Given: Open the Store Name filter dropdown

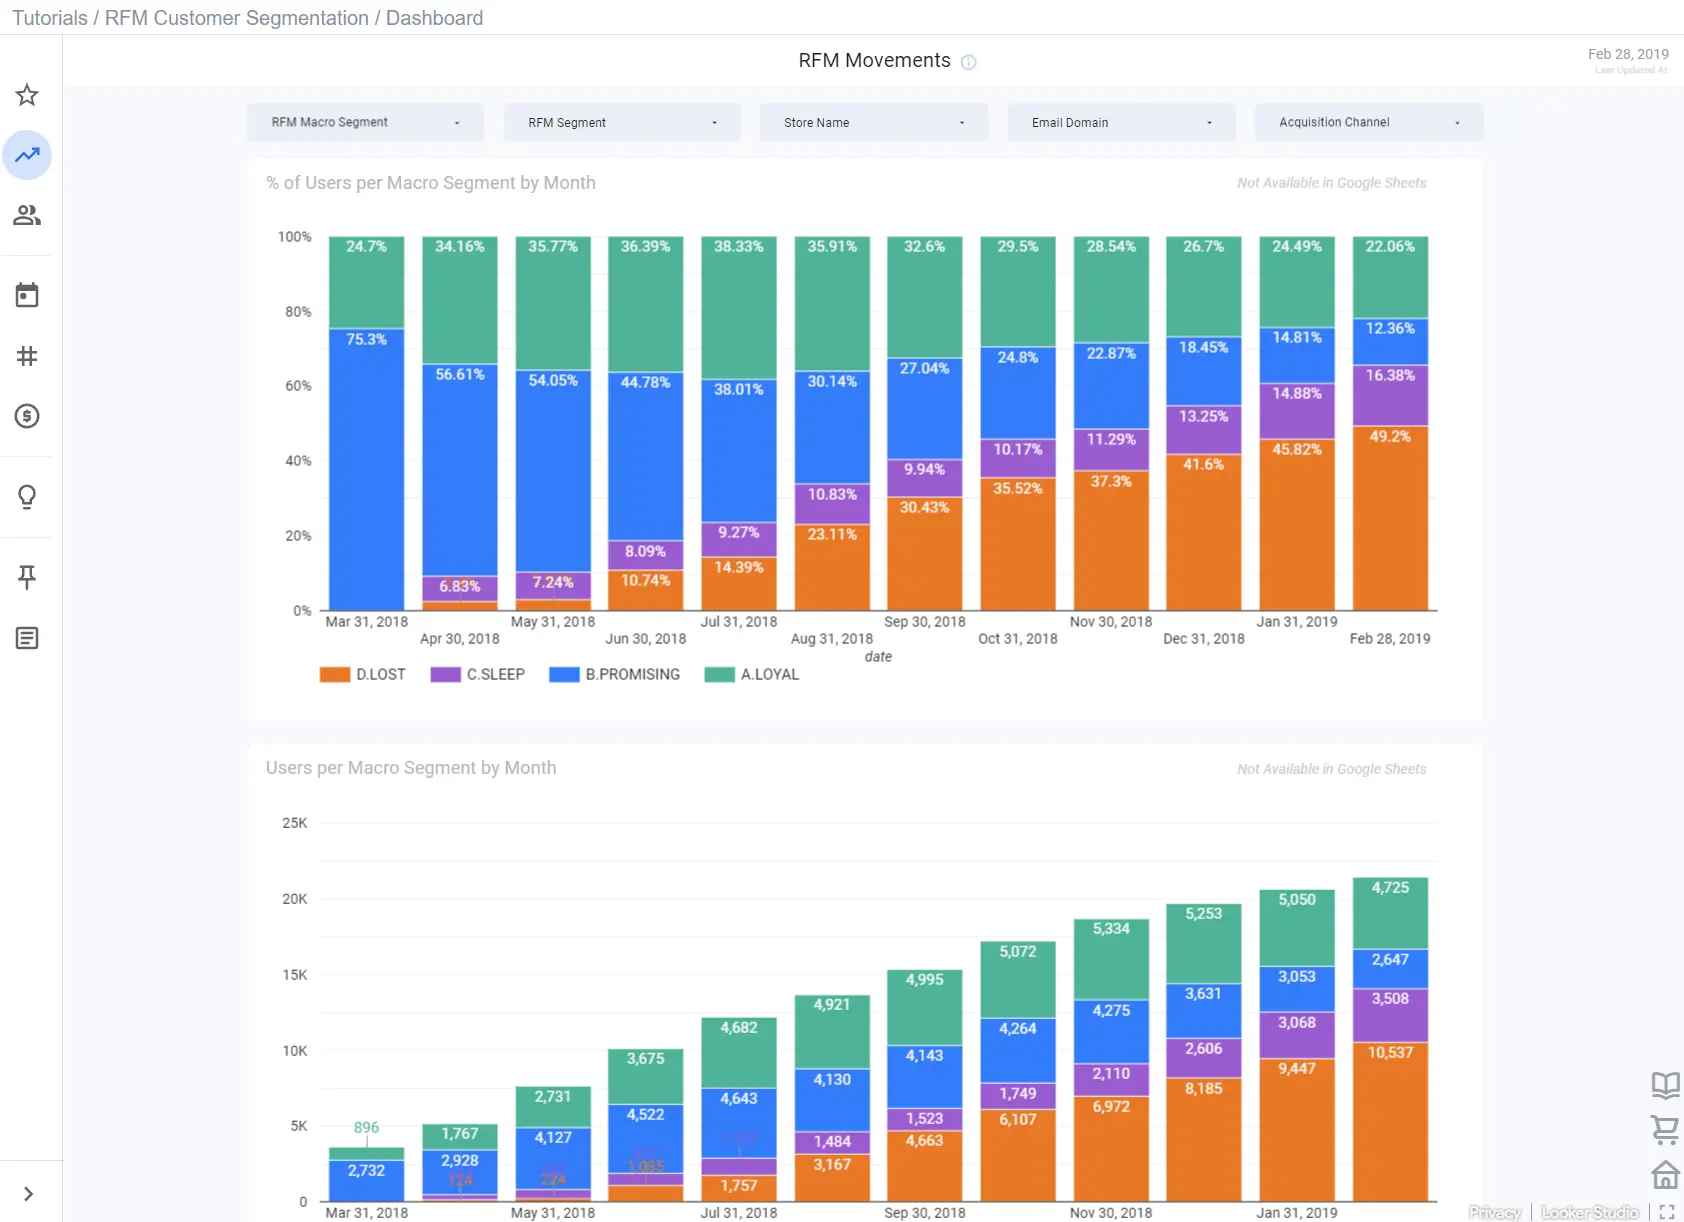Looking at the screenshot, I should click(874, 122).
